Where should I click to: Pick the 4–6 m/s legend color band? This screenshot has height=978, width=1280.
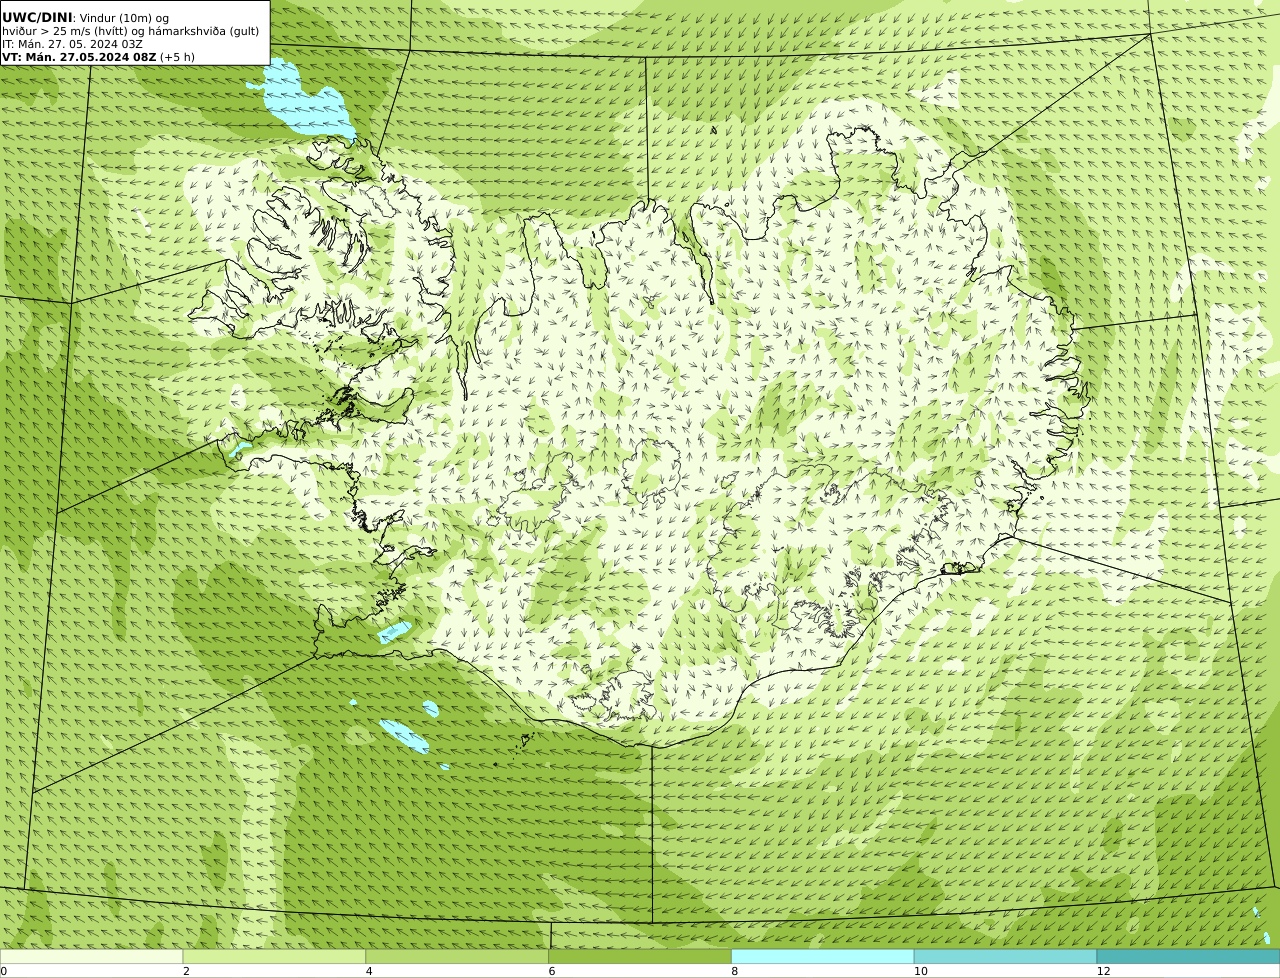[457, 957]
